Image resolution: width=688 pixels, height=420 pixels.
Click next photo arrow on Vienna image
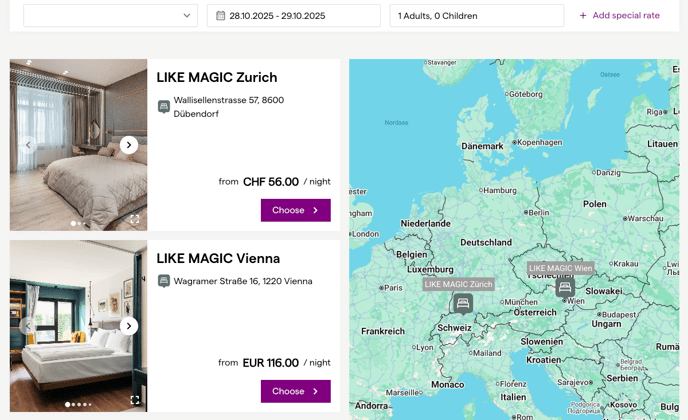[129, 326]
